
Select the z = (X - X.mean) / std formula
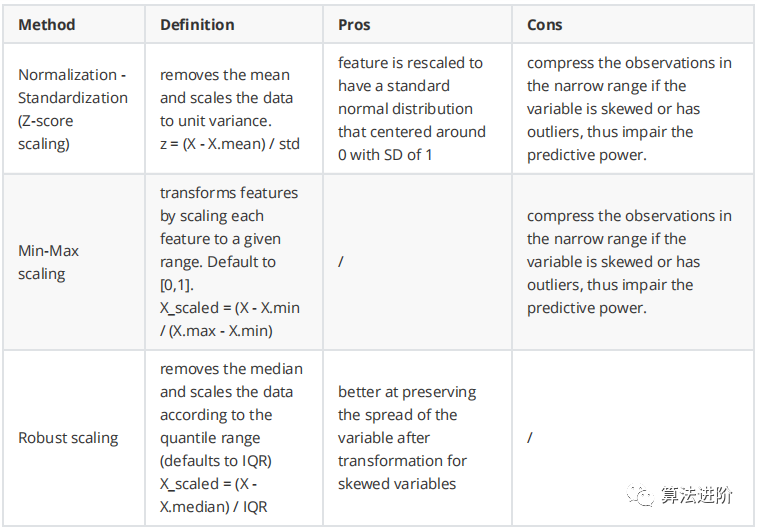[x=230, y=144]
